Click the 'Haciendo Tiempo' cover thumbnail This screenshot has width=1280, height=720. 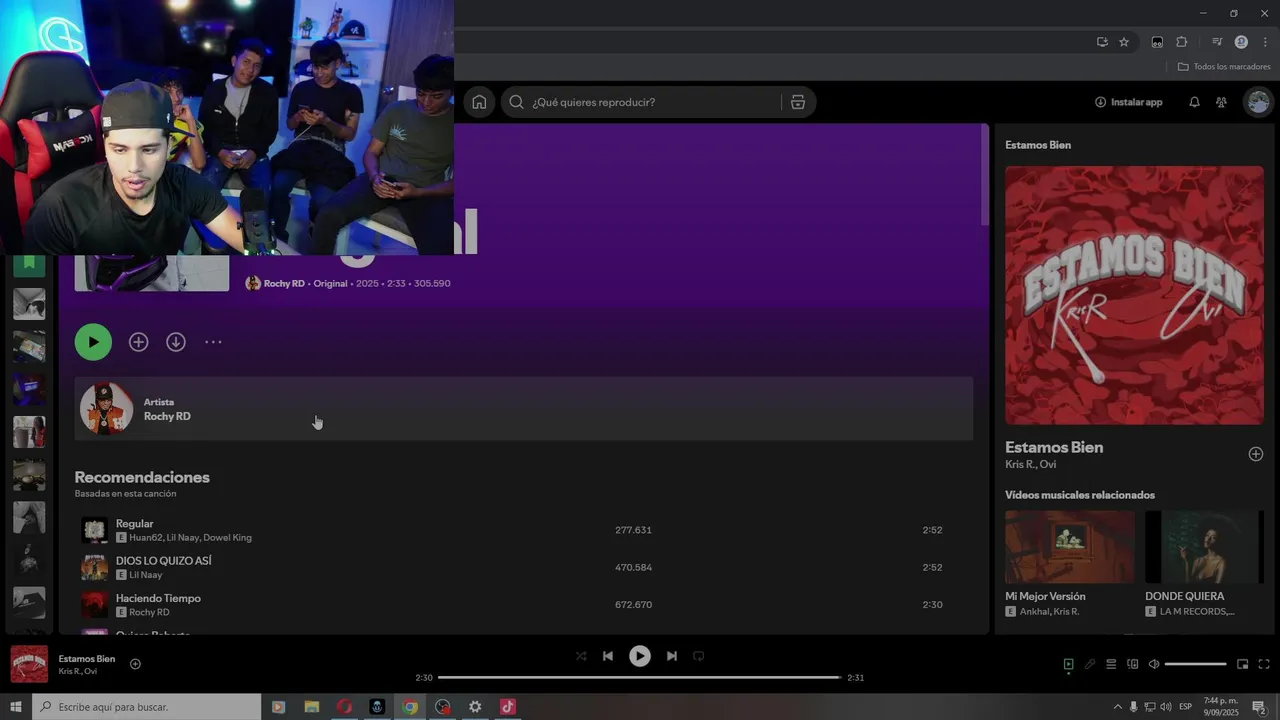[94, 604]
